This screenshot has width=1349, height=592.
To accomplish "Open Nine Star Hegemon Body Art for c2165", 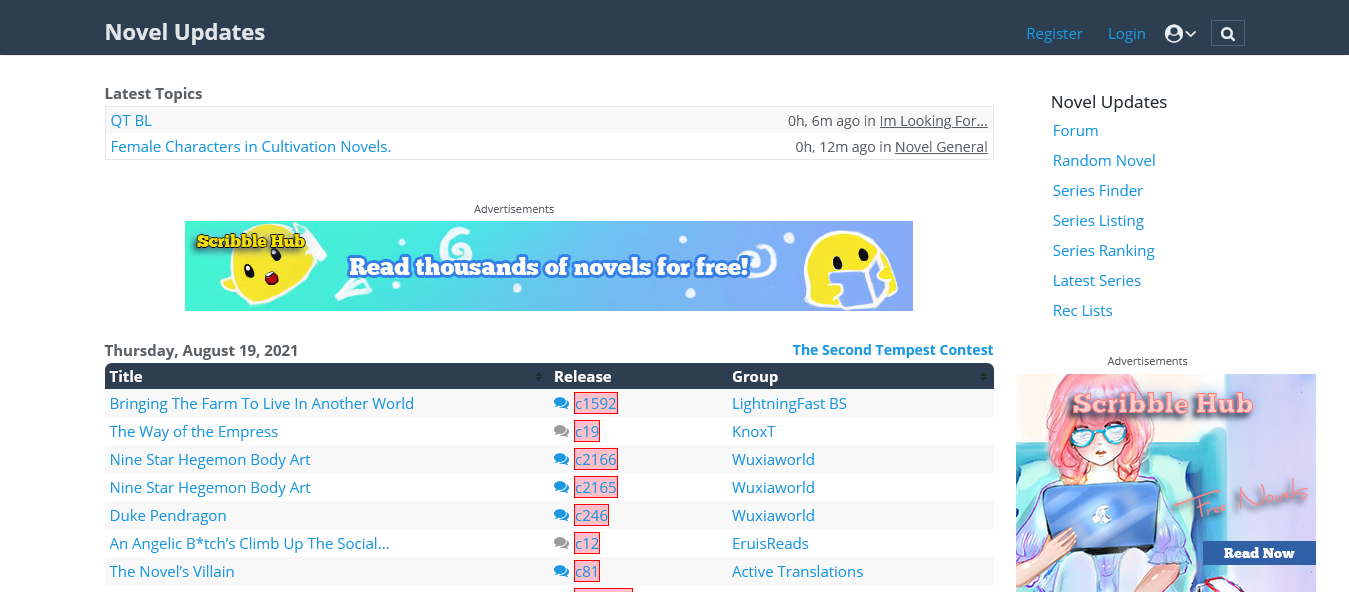I will pos(210,488).
